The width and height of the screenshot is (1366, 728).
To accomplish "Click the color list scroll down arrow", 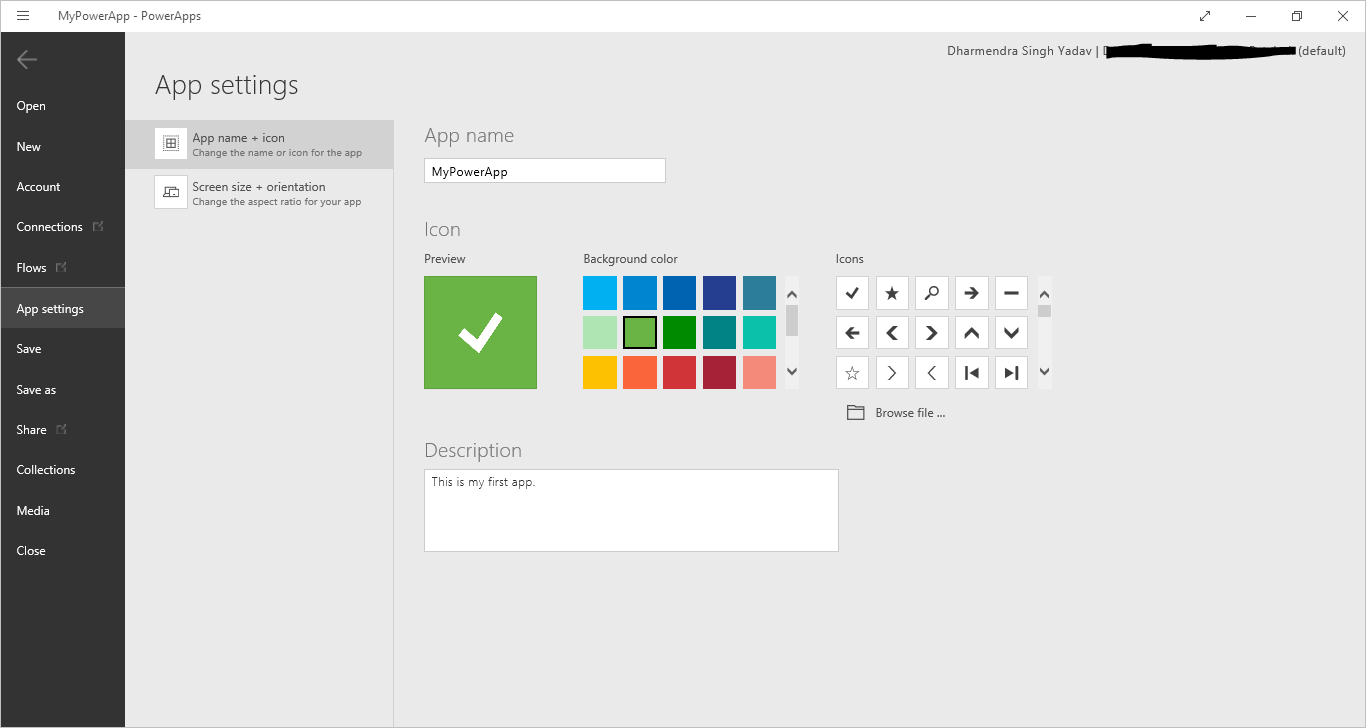I will coord(792,372).
